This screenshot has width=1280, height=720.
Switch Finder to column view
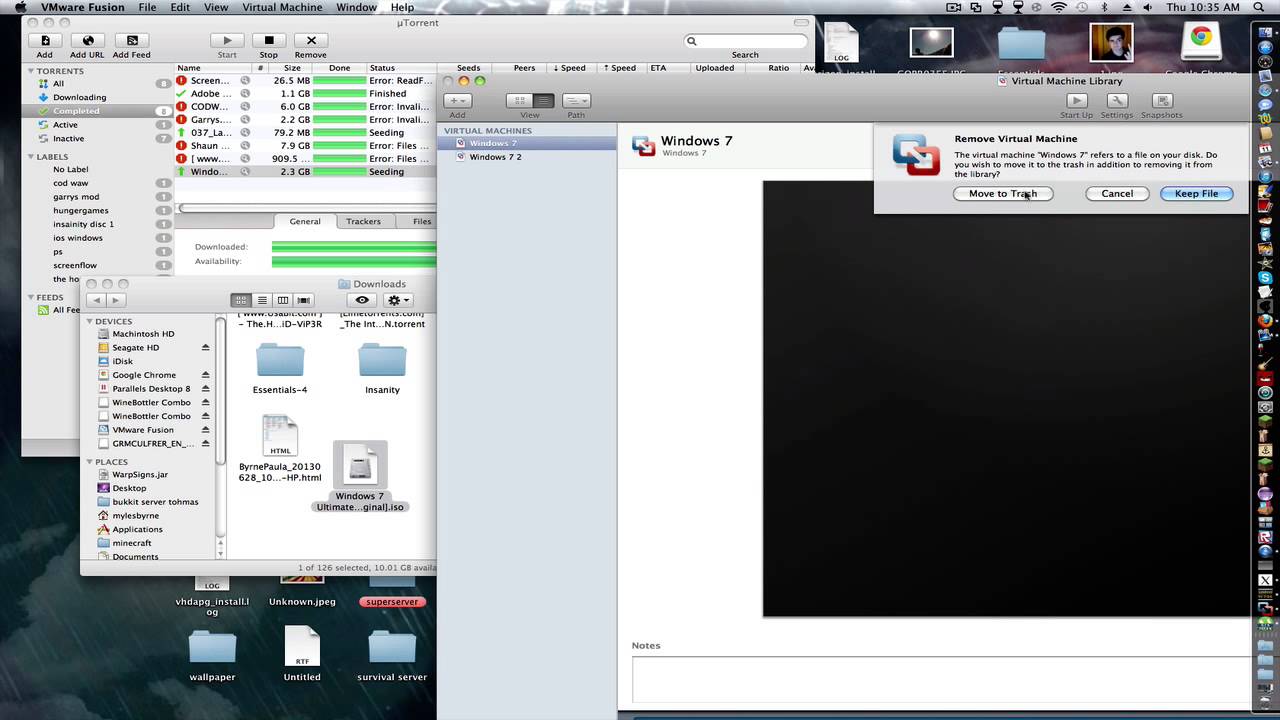coord(283,300)
